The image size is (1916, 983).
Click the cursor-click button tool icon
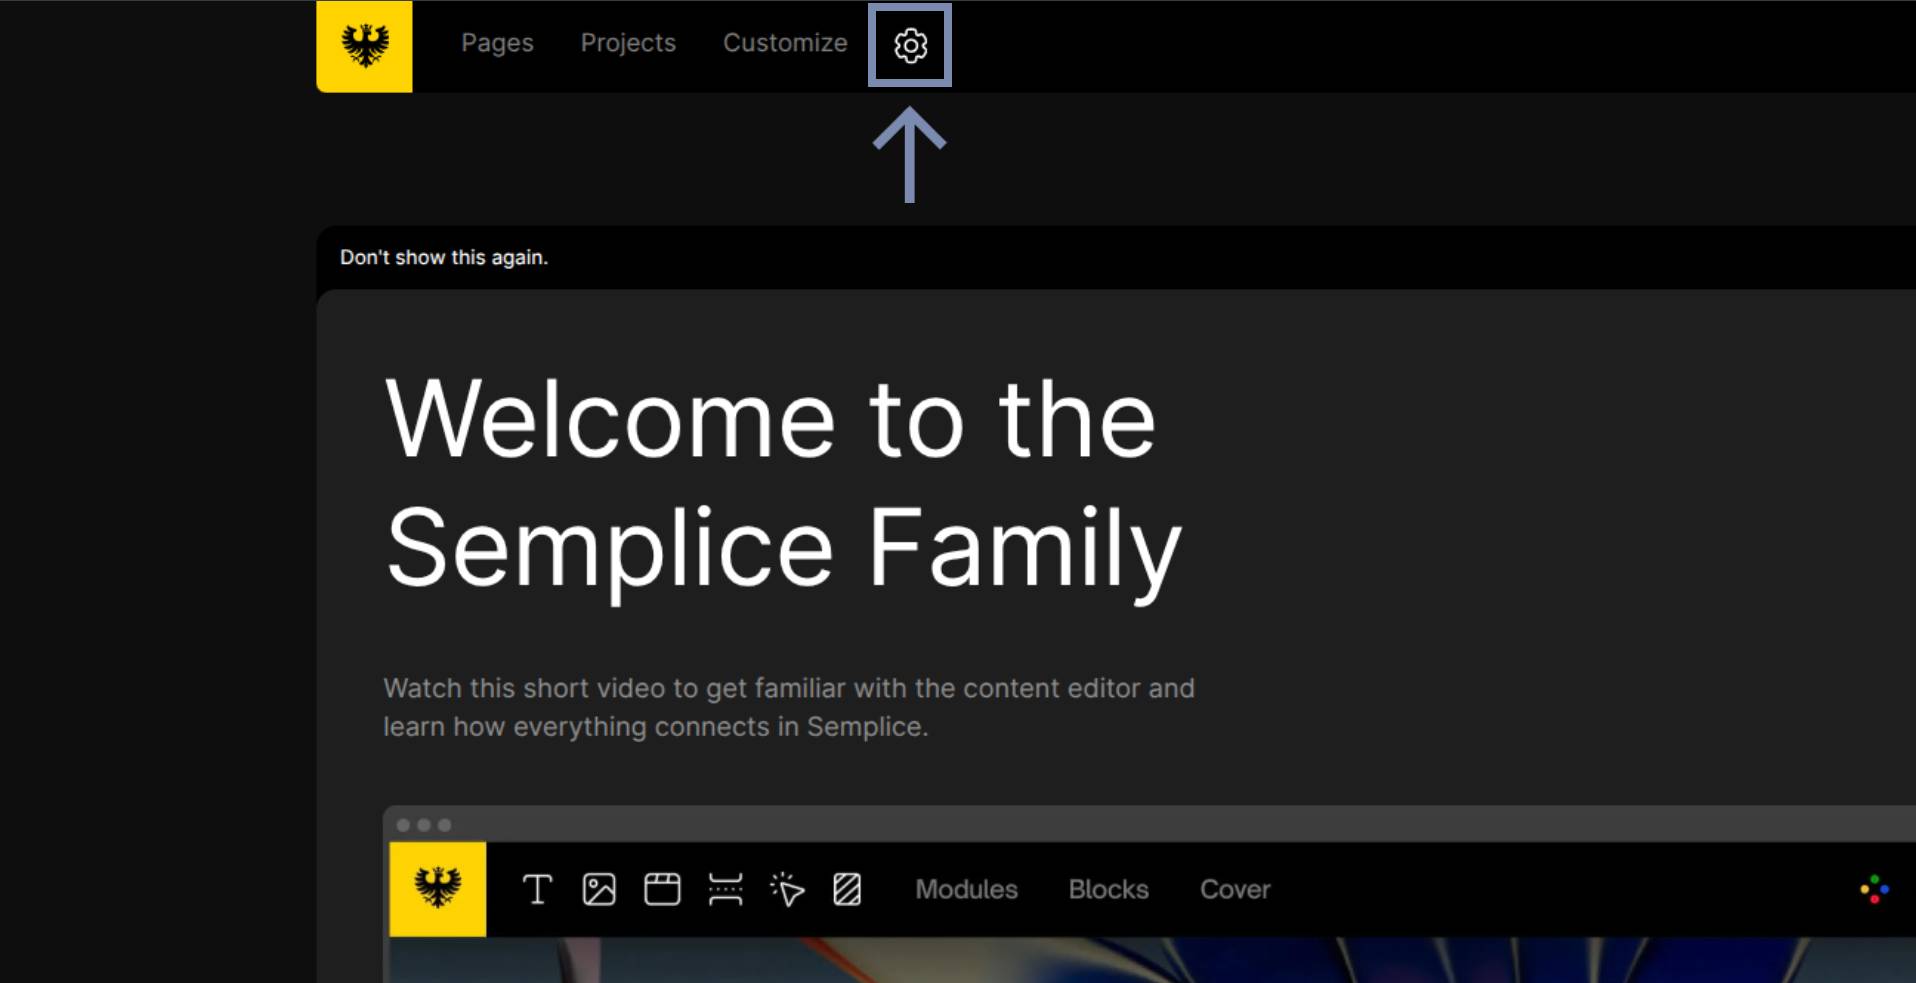(787, 889)
